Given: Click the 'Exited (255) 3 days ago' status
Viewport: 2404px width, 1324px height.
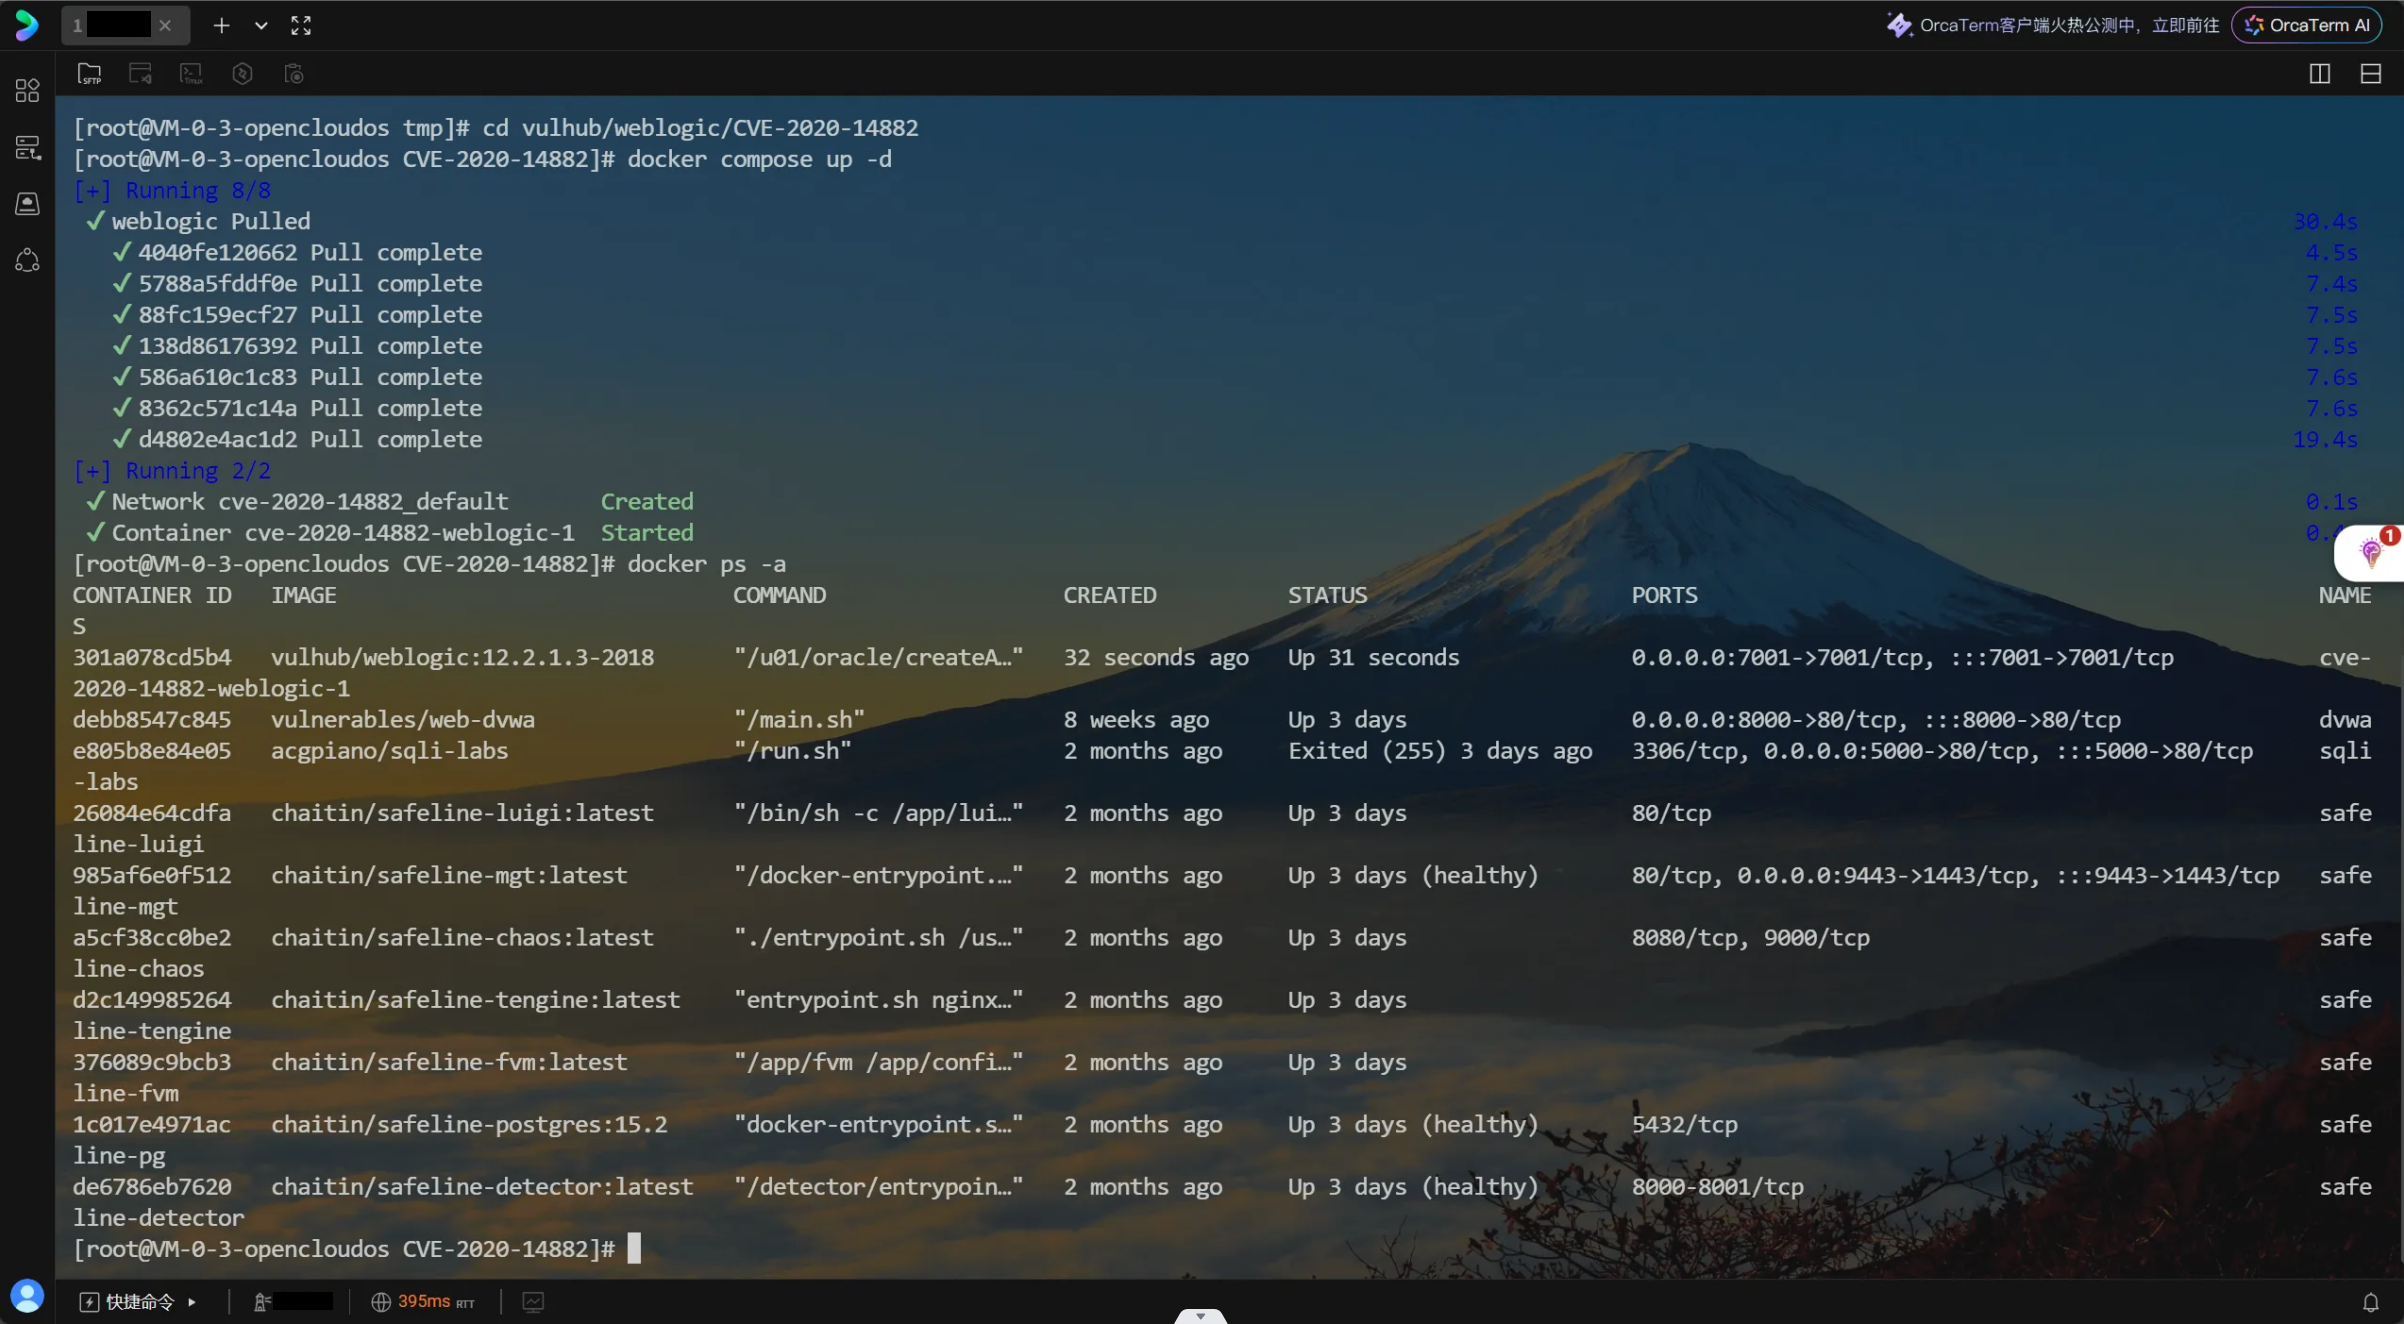Looking at the screenshot, I should click(1440, 750).
